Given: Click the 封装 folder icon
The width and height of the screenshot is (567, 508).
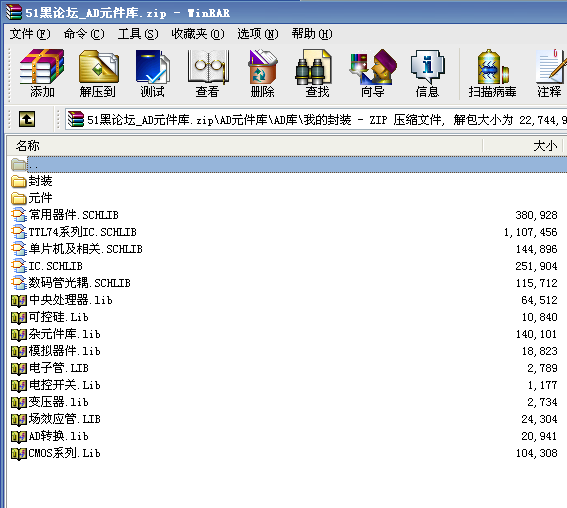Looking at the screenshot, I should click(x=18, y=181).
